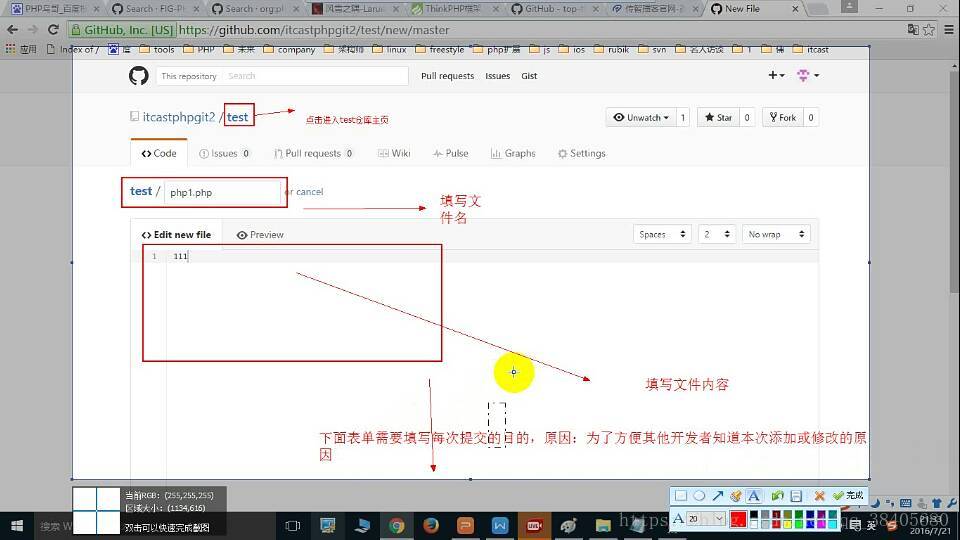Switch to the Wiki tab
Image resolution: width=960 pixels, height=540 pixels.
tap(394, 153)
